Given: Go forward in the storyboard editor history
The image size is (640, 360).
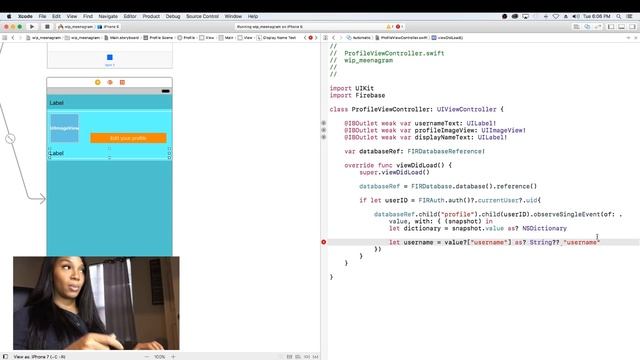Looking at the screenshot, I should (20, 38).
